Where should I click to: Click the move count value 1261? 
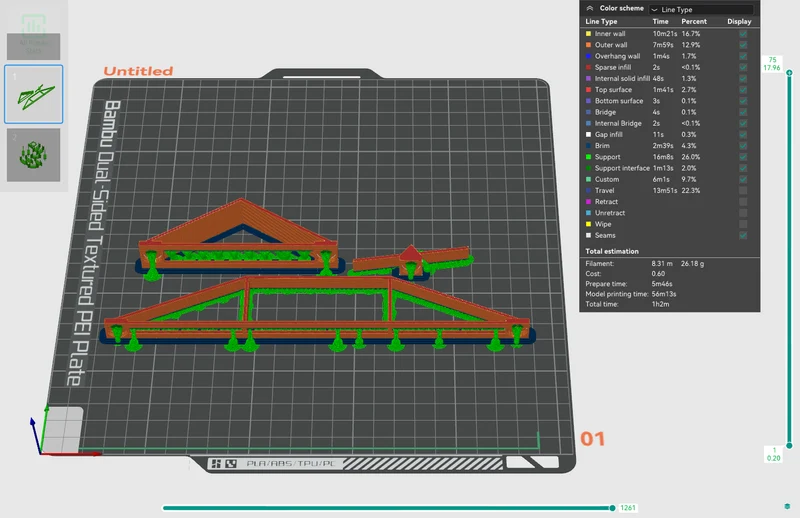pos(628,508)
